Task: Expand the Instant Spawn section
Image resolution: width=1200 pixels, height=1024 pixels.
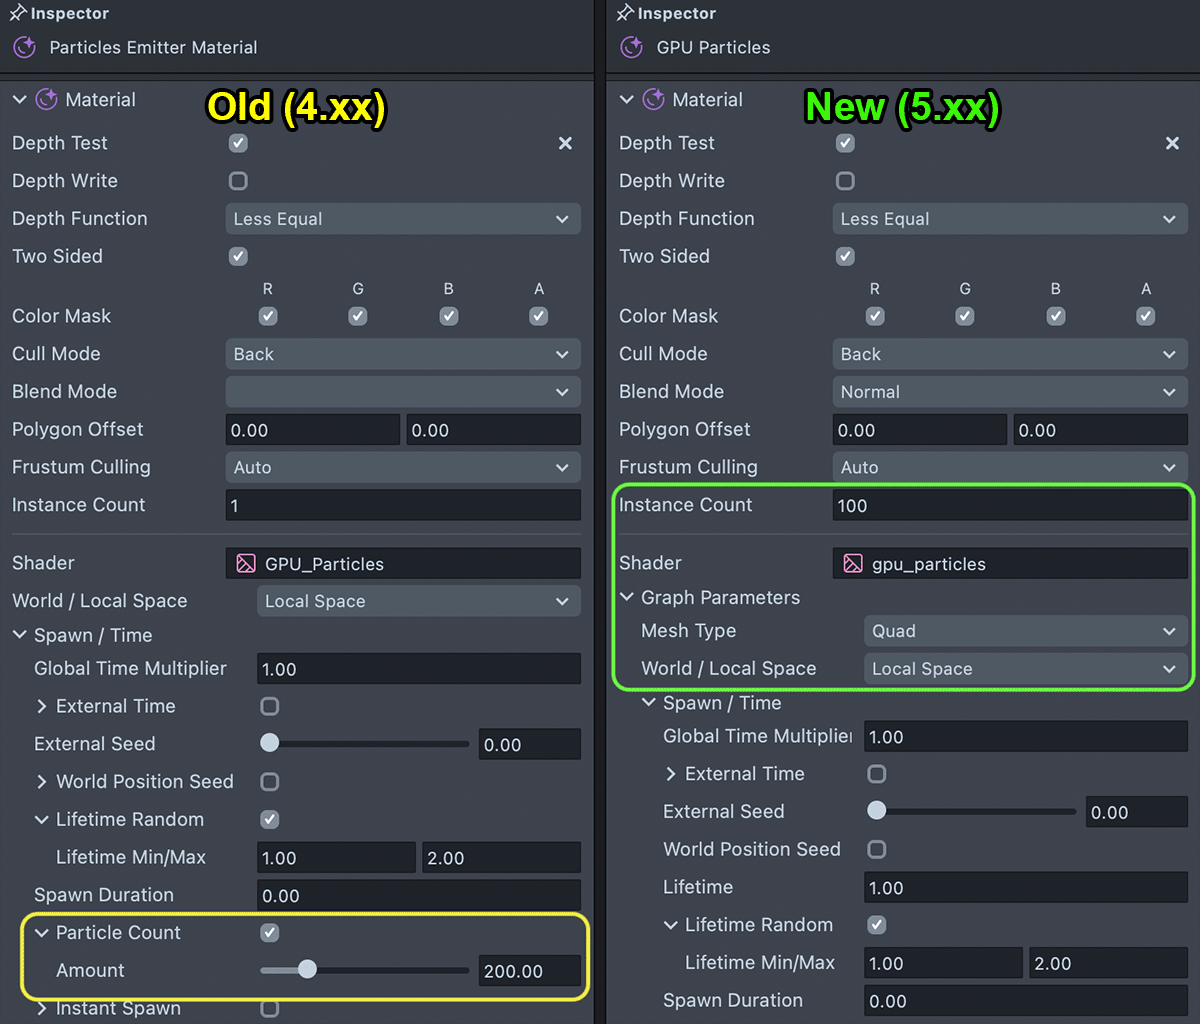Action: 42,1008
